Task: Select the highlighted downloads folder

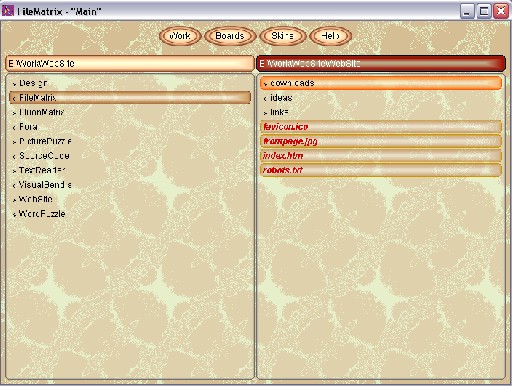Action: tap(381, 83)
